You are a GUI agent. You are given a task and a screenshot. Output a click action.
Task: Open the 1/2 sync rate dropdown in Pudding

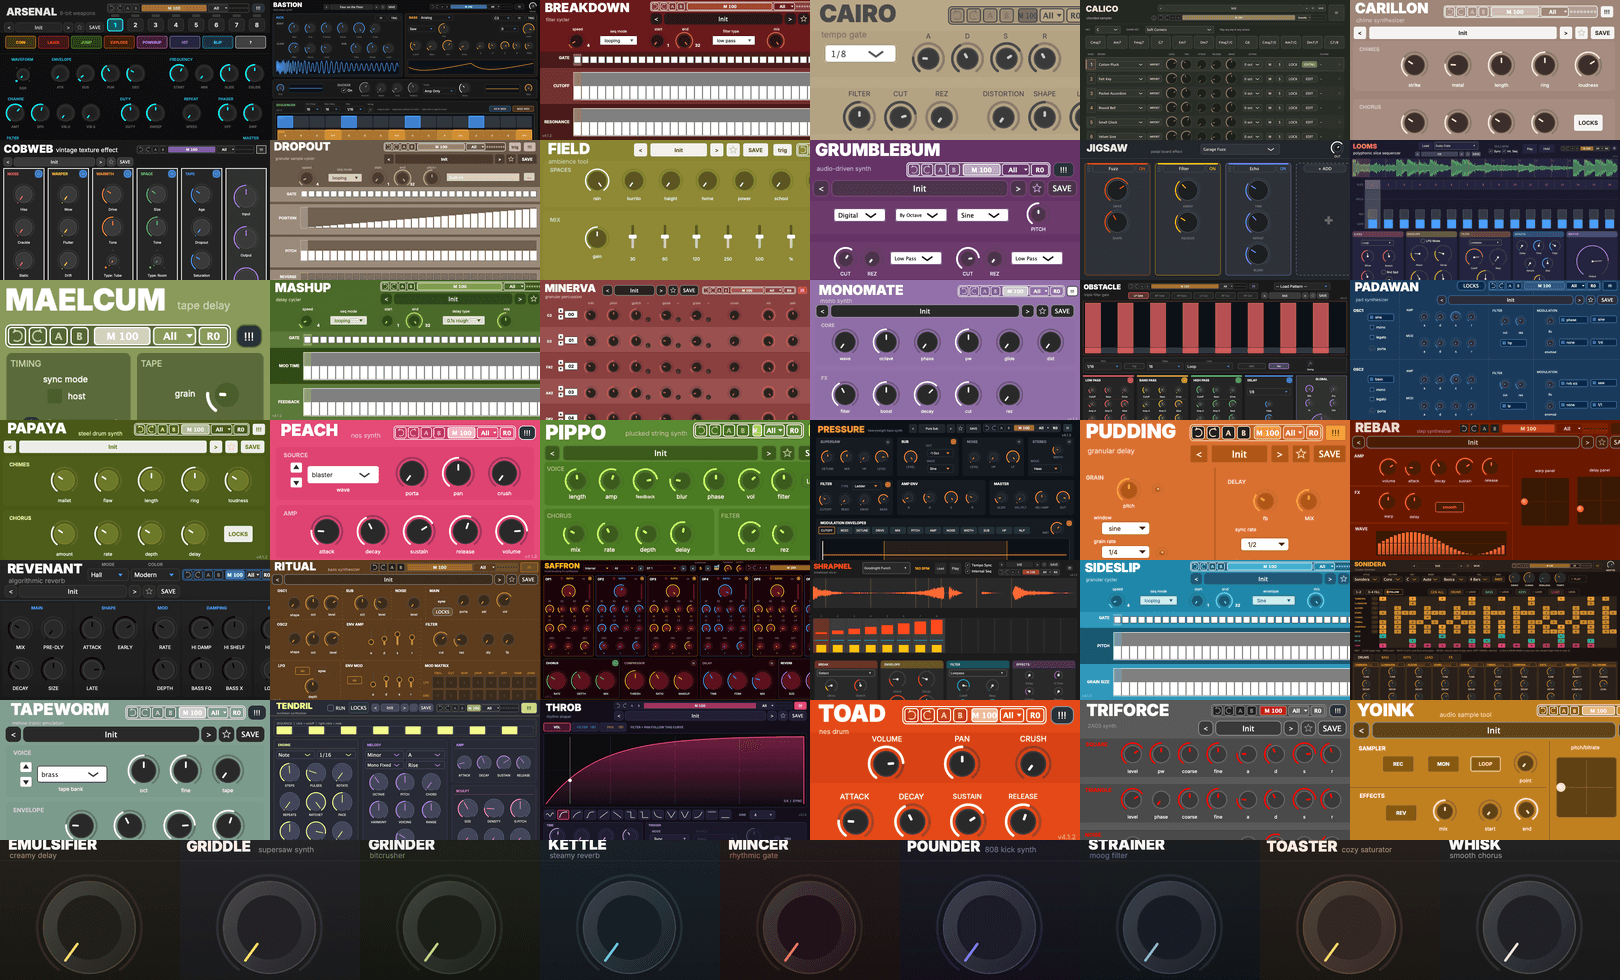pyautogui.click(x=1264, y=544)
